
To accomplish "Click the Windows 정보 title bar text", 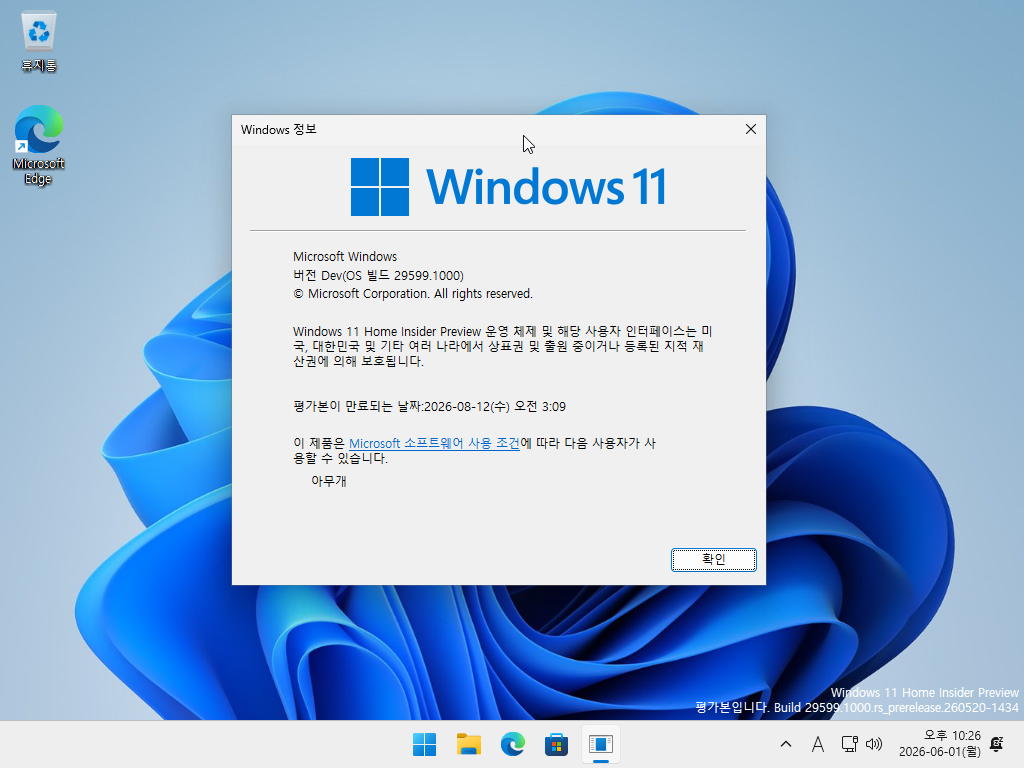I will pyautogui.click(x=278, y=129).
